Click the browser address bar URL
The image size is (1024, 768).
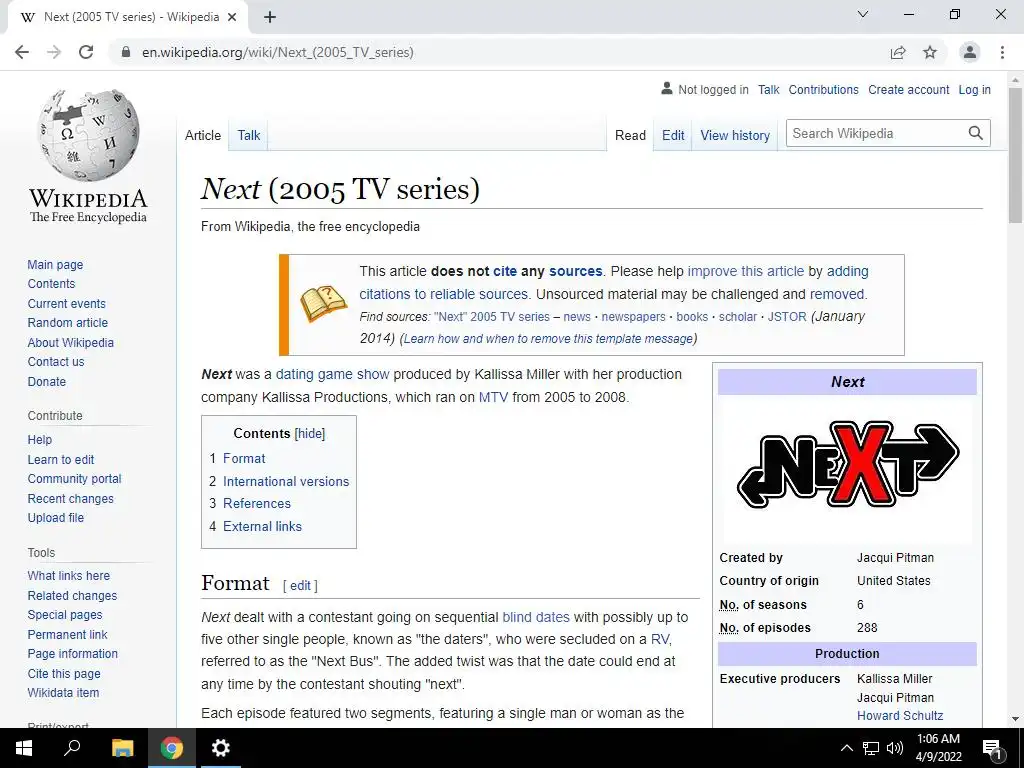(278, 52)
